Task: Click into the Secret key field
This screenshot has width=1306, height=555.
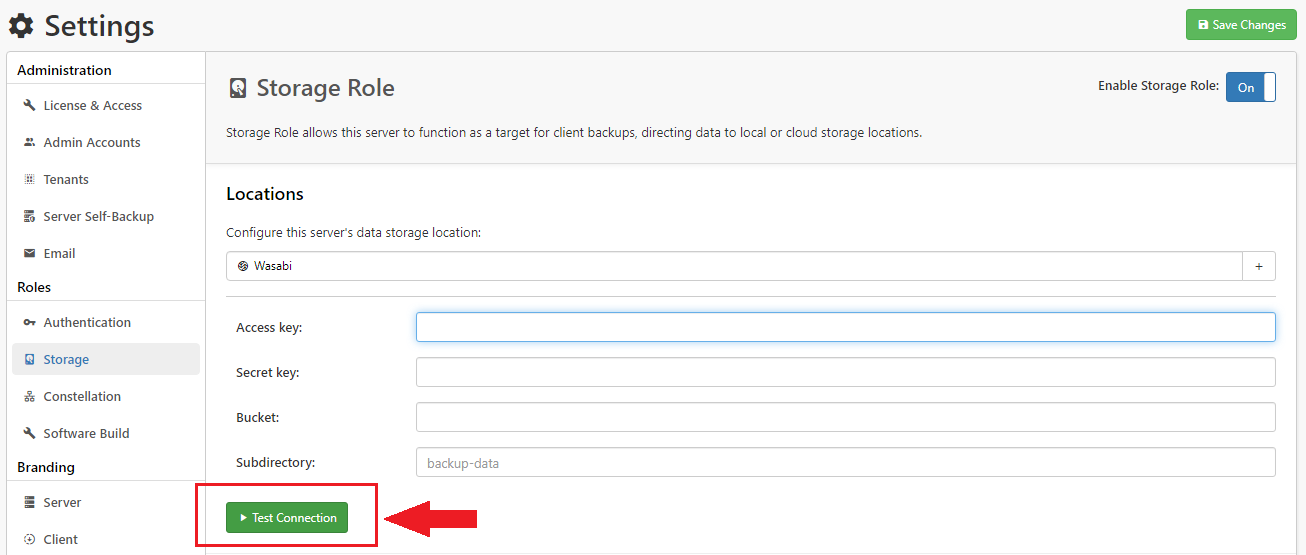Action: 845,372
